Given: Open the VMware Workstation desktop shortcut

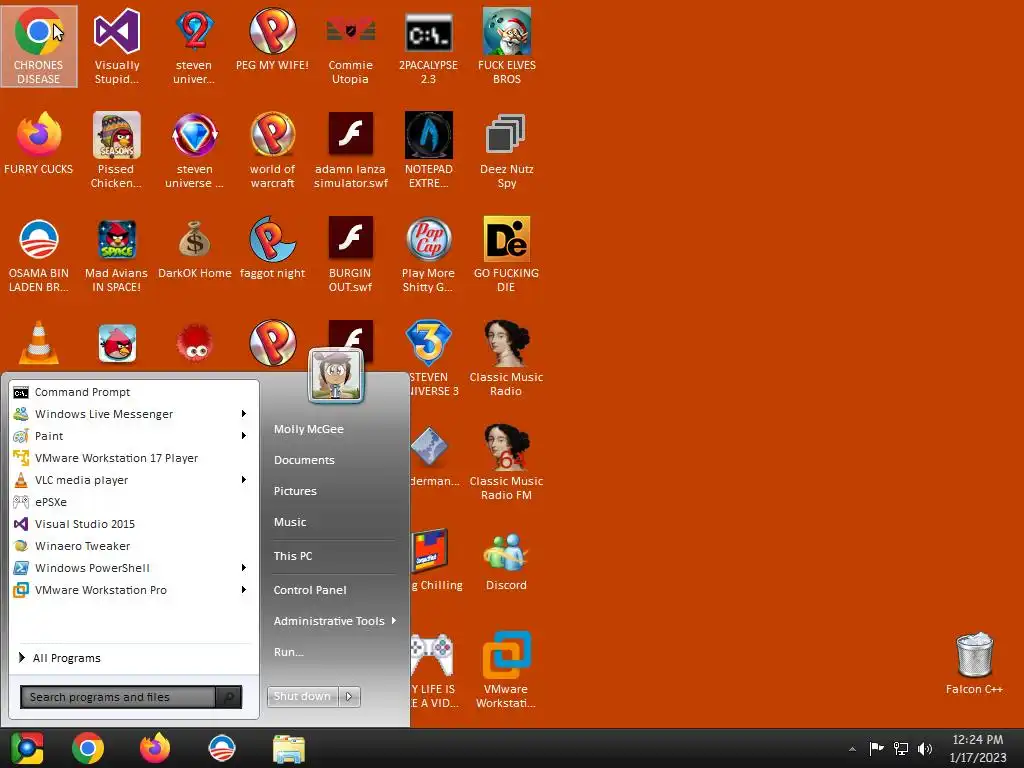Looking at the screenshot, I should point(506,670).
